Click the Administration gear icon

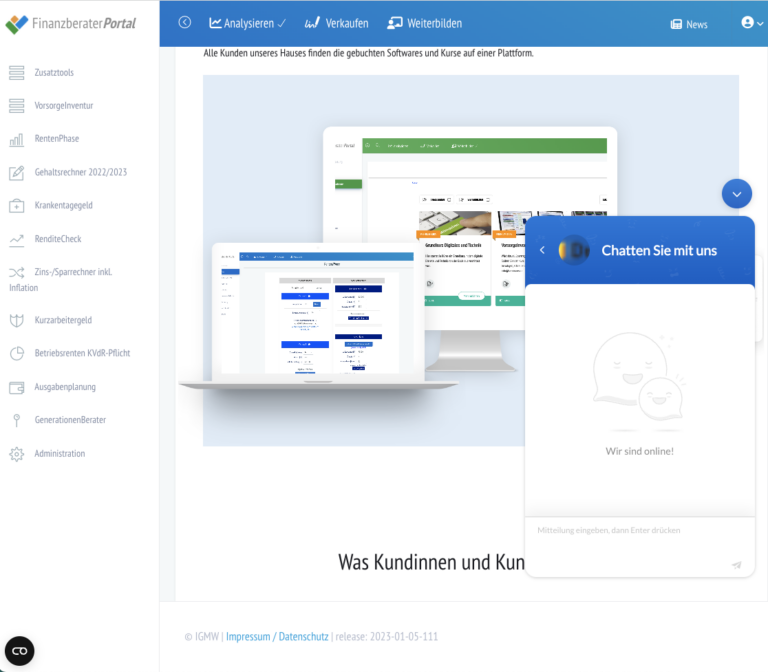tap(16, 455)
